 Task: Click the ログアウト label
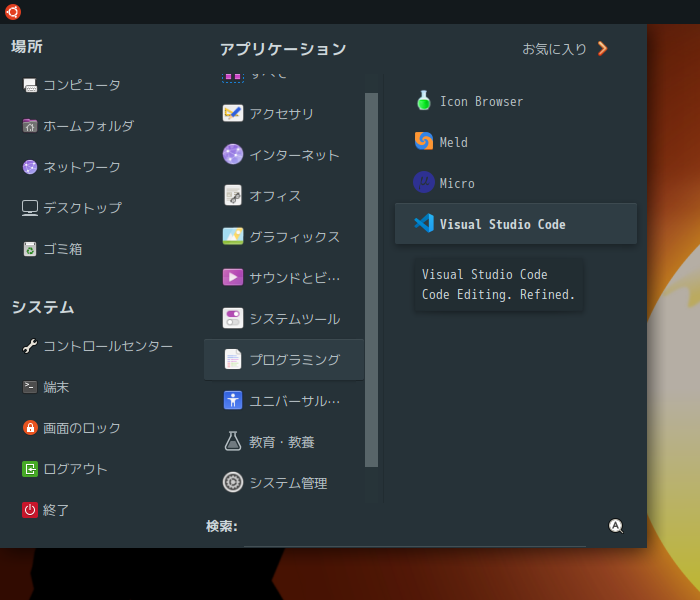(75, 469)
